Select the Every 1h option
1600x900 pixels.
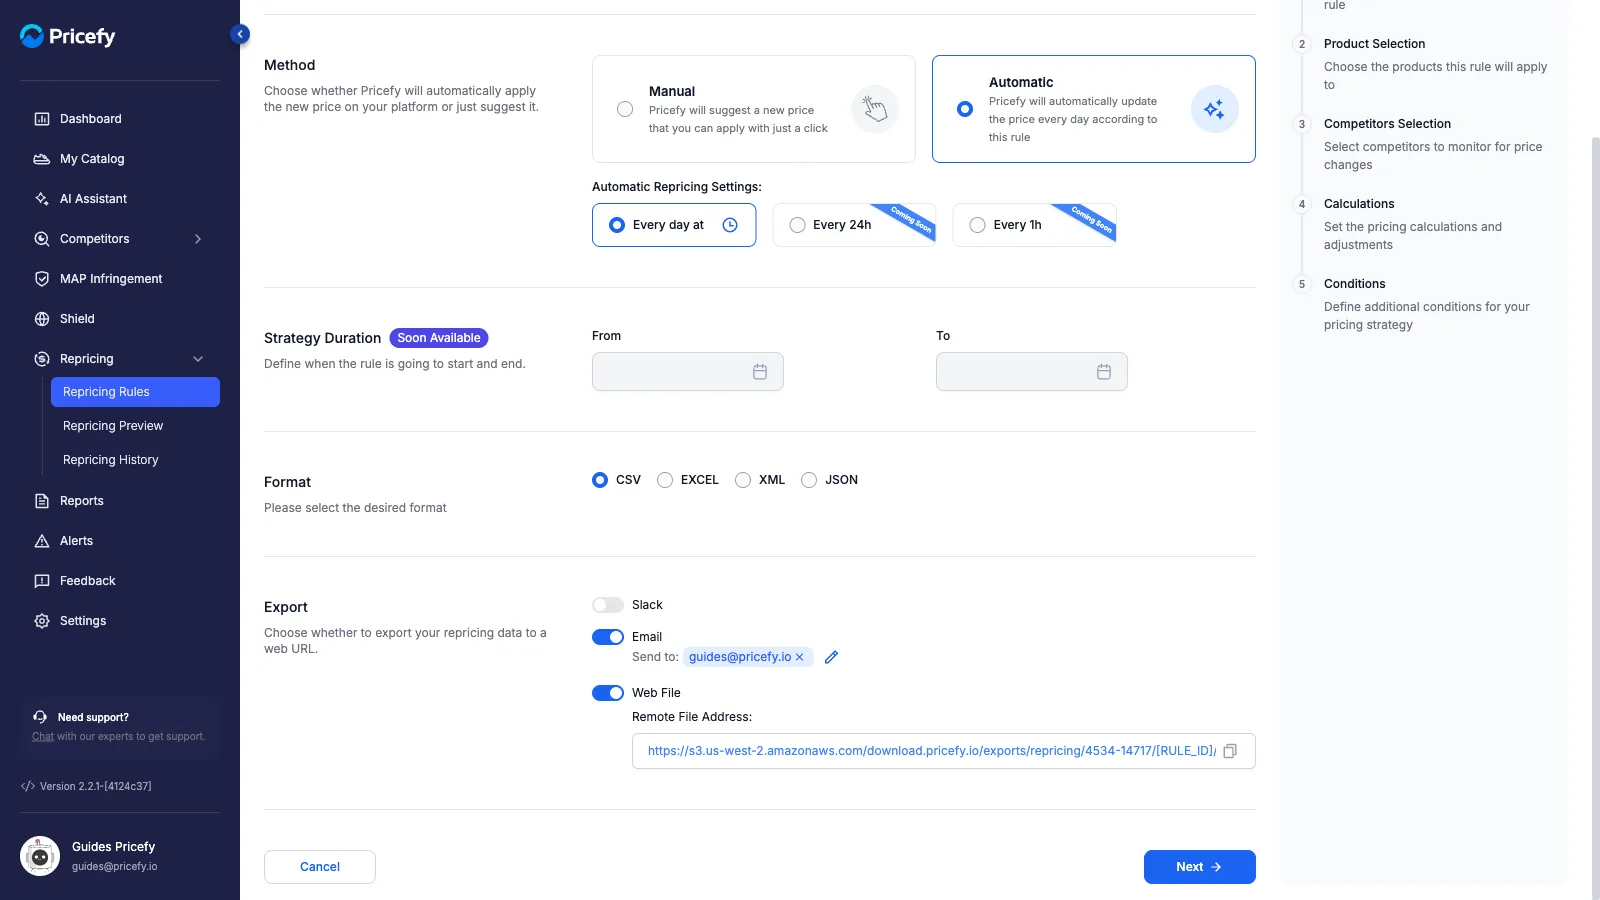tap(1034, 225)
